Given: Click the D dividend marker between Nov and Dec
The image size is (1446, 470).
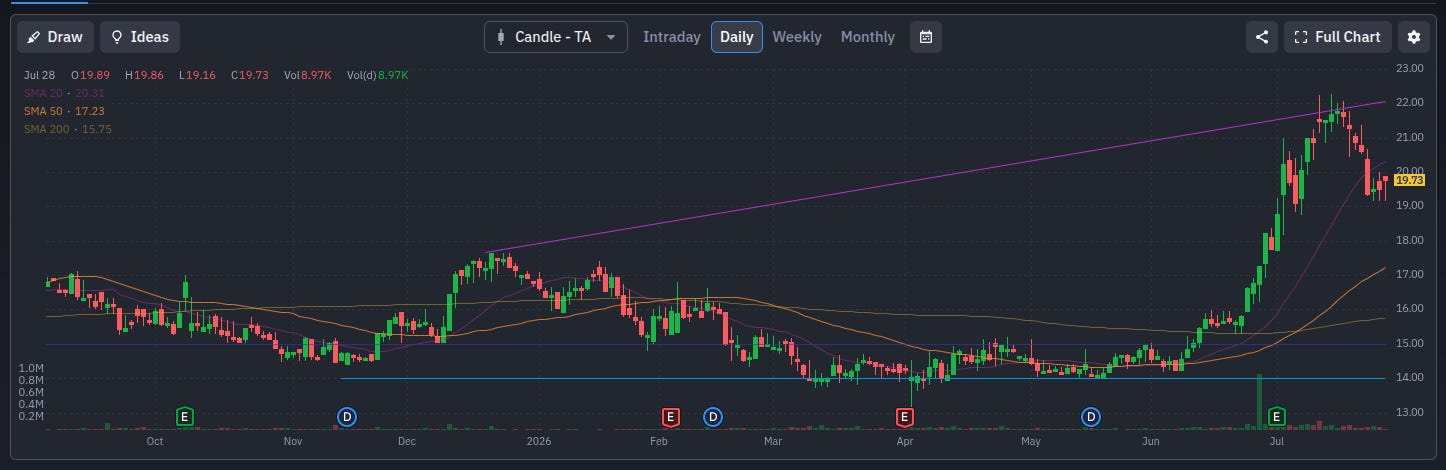Looking at the screenshot, I should [x=346, y=415].
